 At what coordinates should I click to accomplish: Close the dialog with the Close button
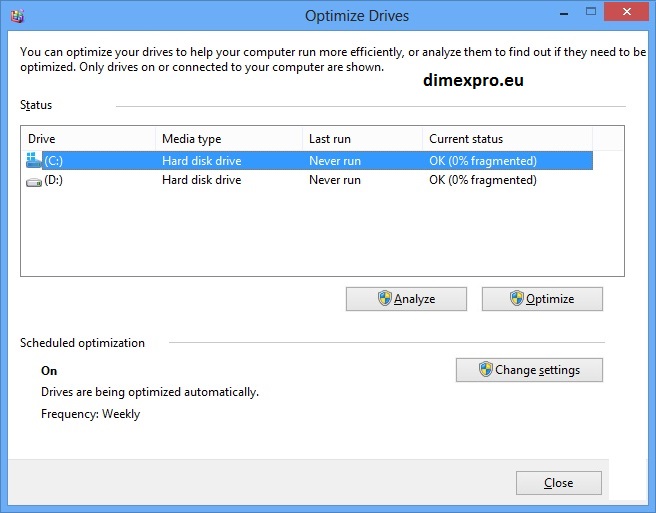pyautogui.click(x=559, y=483)
